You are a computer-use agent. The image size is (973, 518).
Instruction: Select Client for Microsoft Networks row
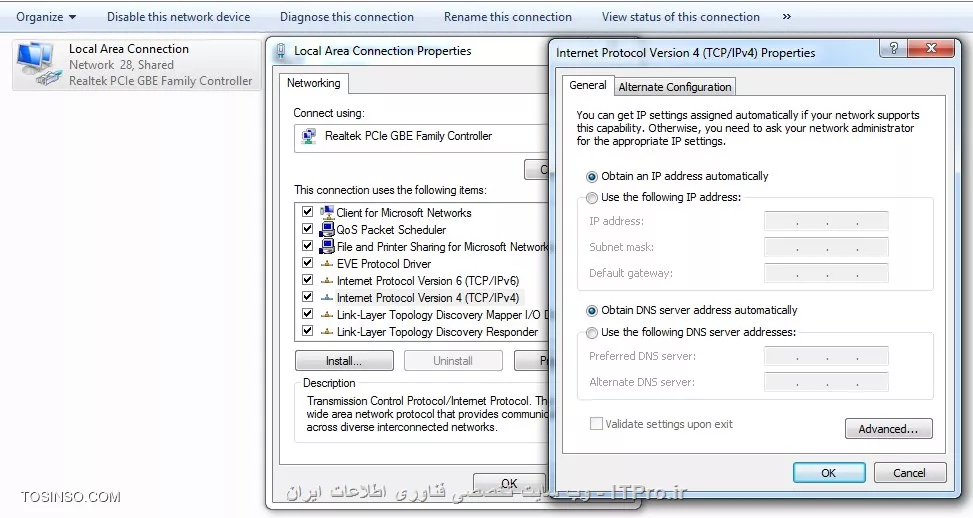(422, 212)
